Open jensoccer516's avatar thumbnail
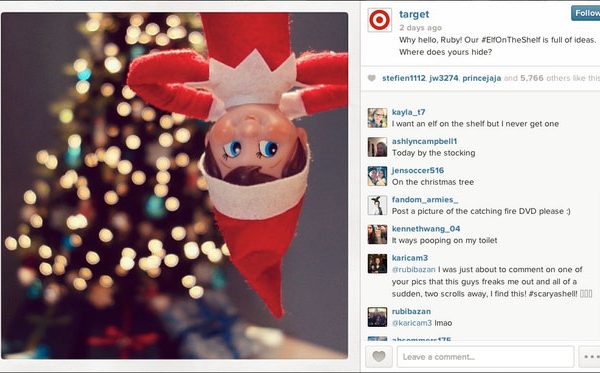This screenshot has width=600, height=373. click(x=377, y=176)
